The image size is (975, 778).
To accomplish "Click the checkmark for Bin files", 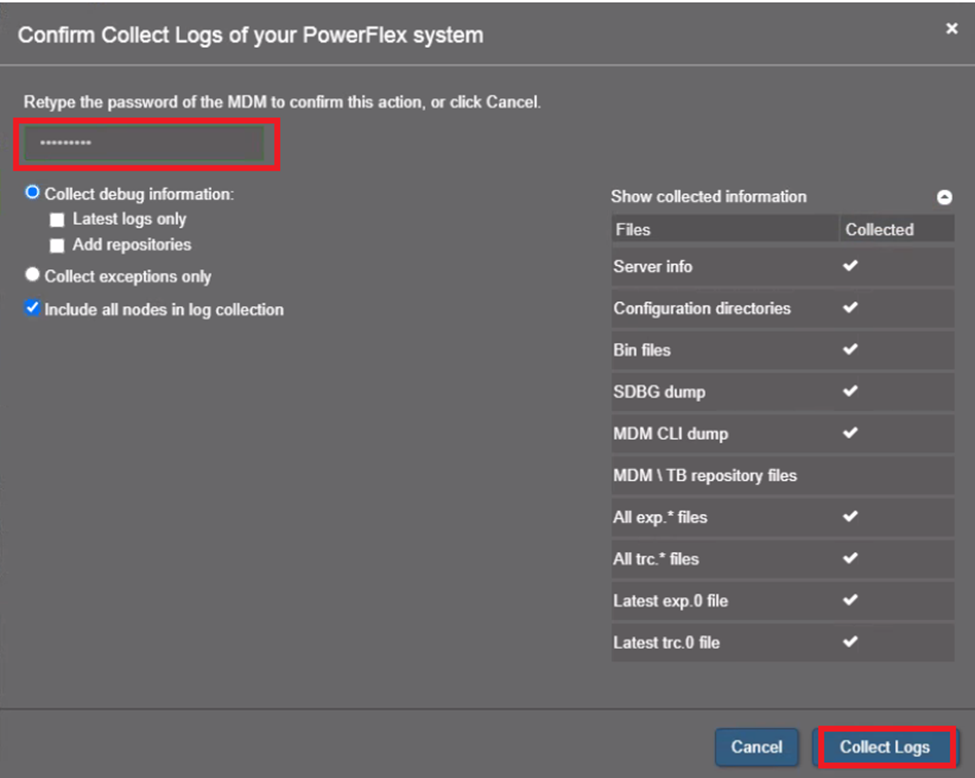I will click(x=847, y=350).
